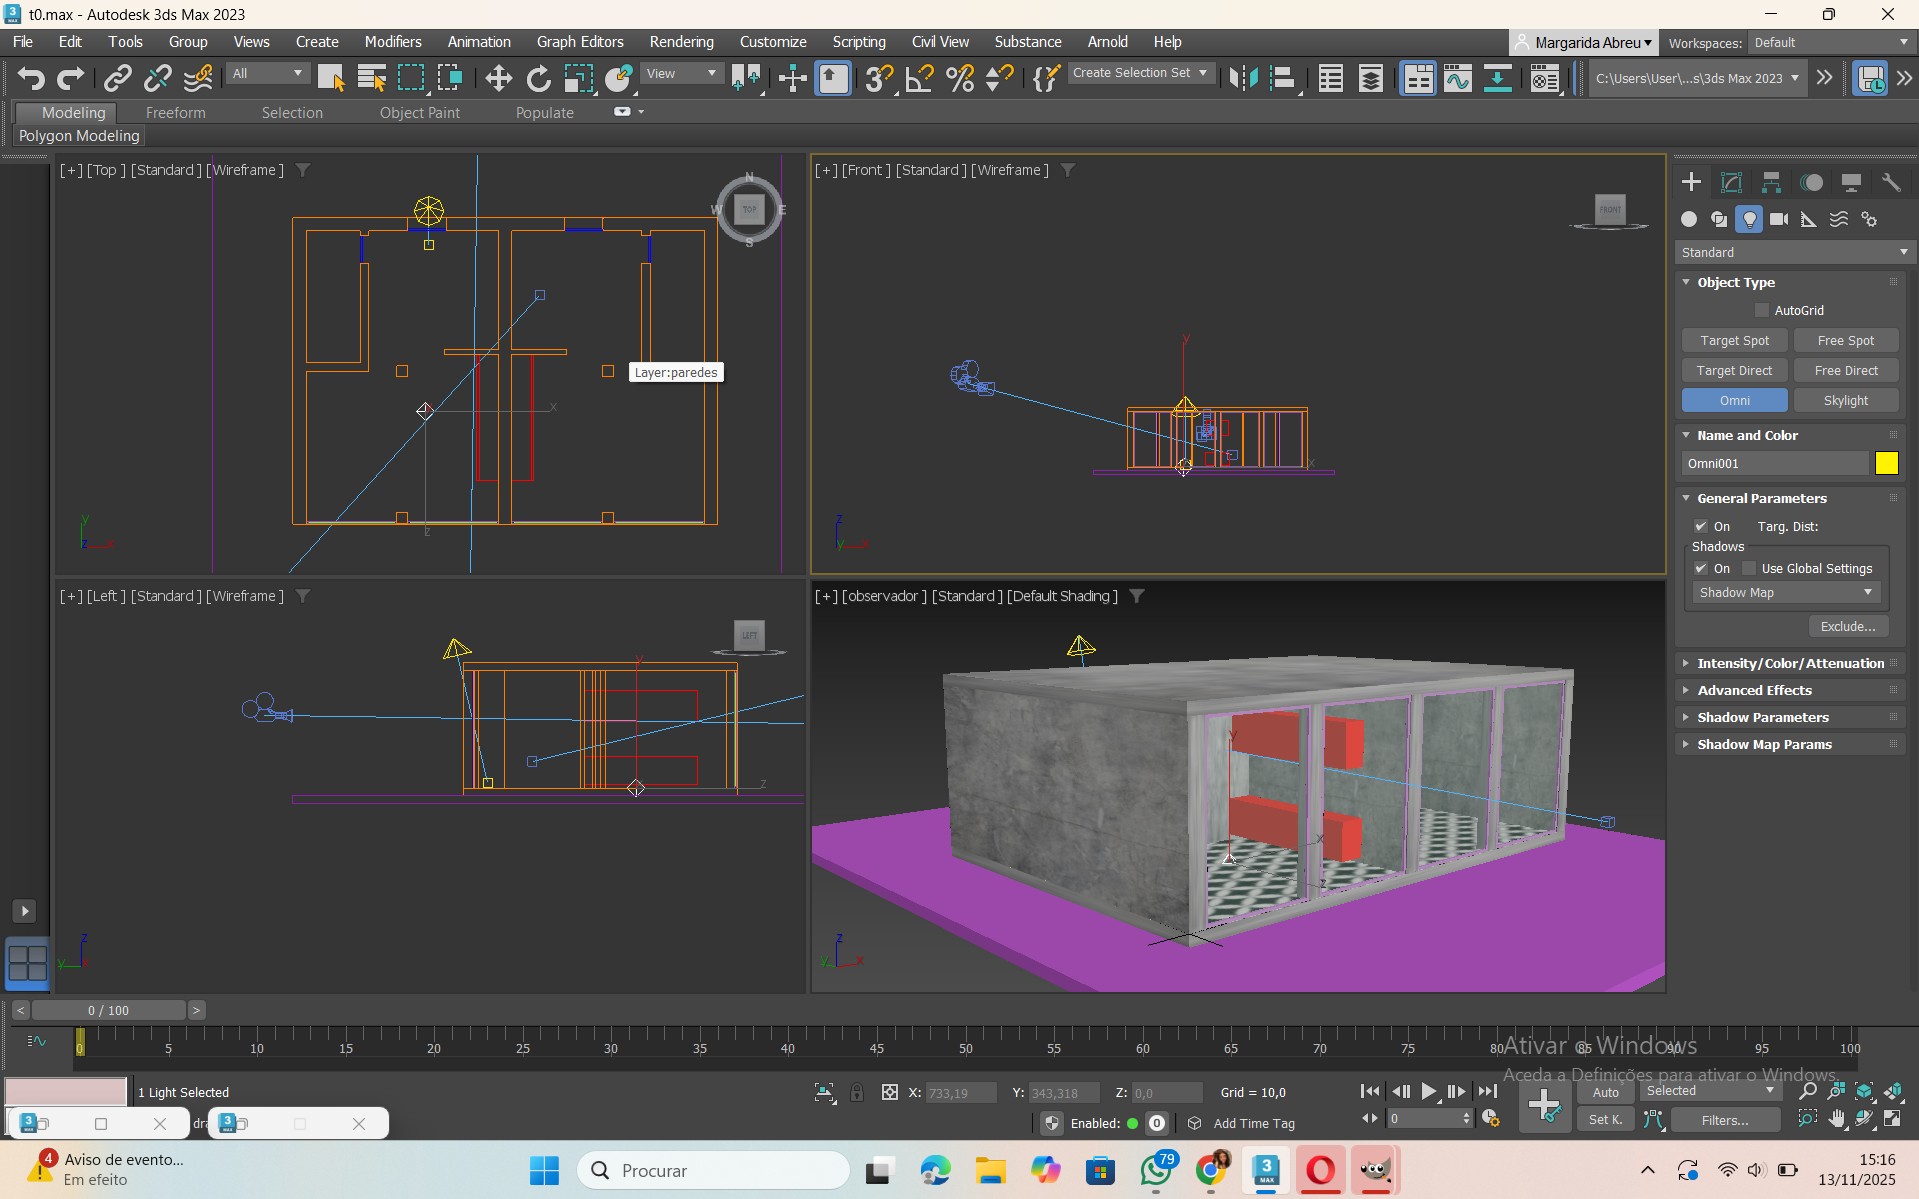Switch to the Freeform ribbon tab
Screen dimensions: 1919x1199
pyautogui.click(x=175, y=113)
